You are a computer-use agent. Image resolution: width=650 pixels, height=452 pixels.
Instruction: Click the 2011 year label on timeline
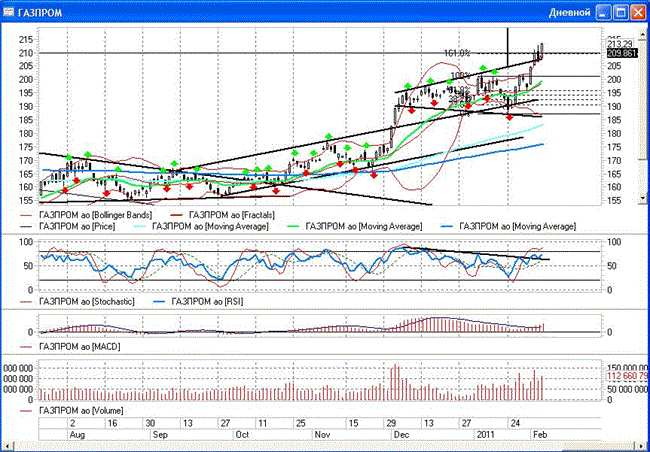tap(485, 435)
